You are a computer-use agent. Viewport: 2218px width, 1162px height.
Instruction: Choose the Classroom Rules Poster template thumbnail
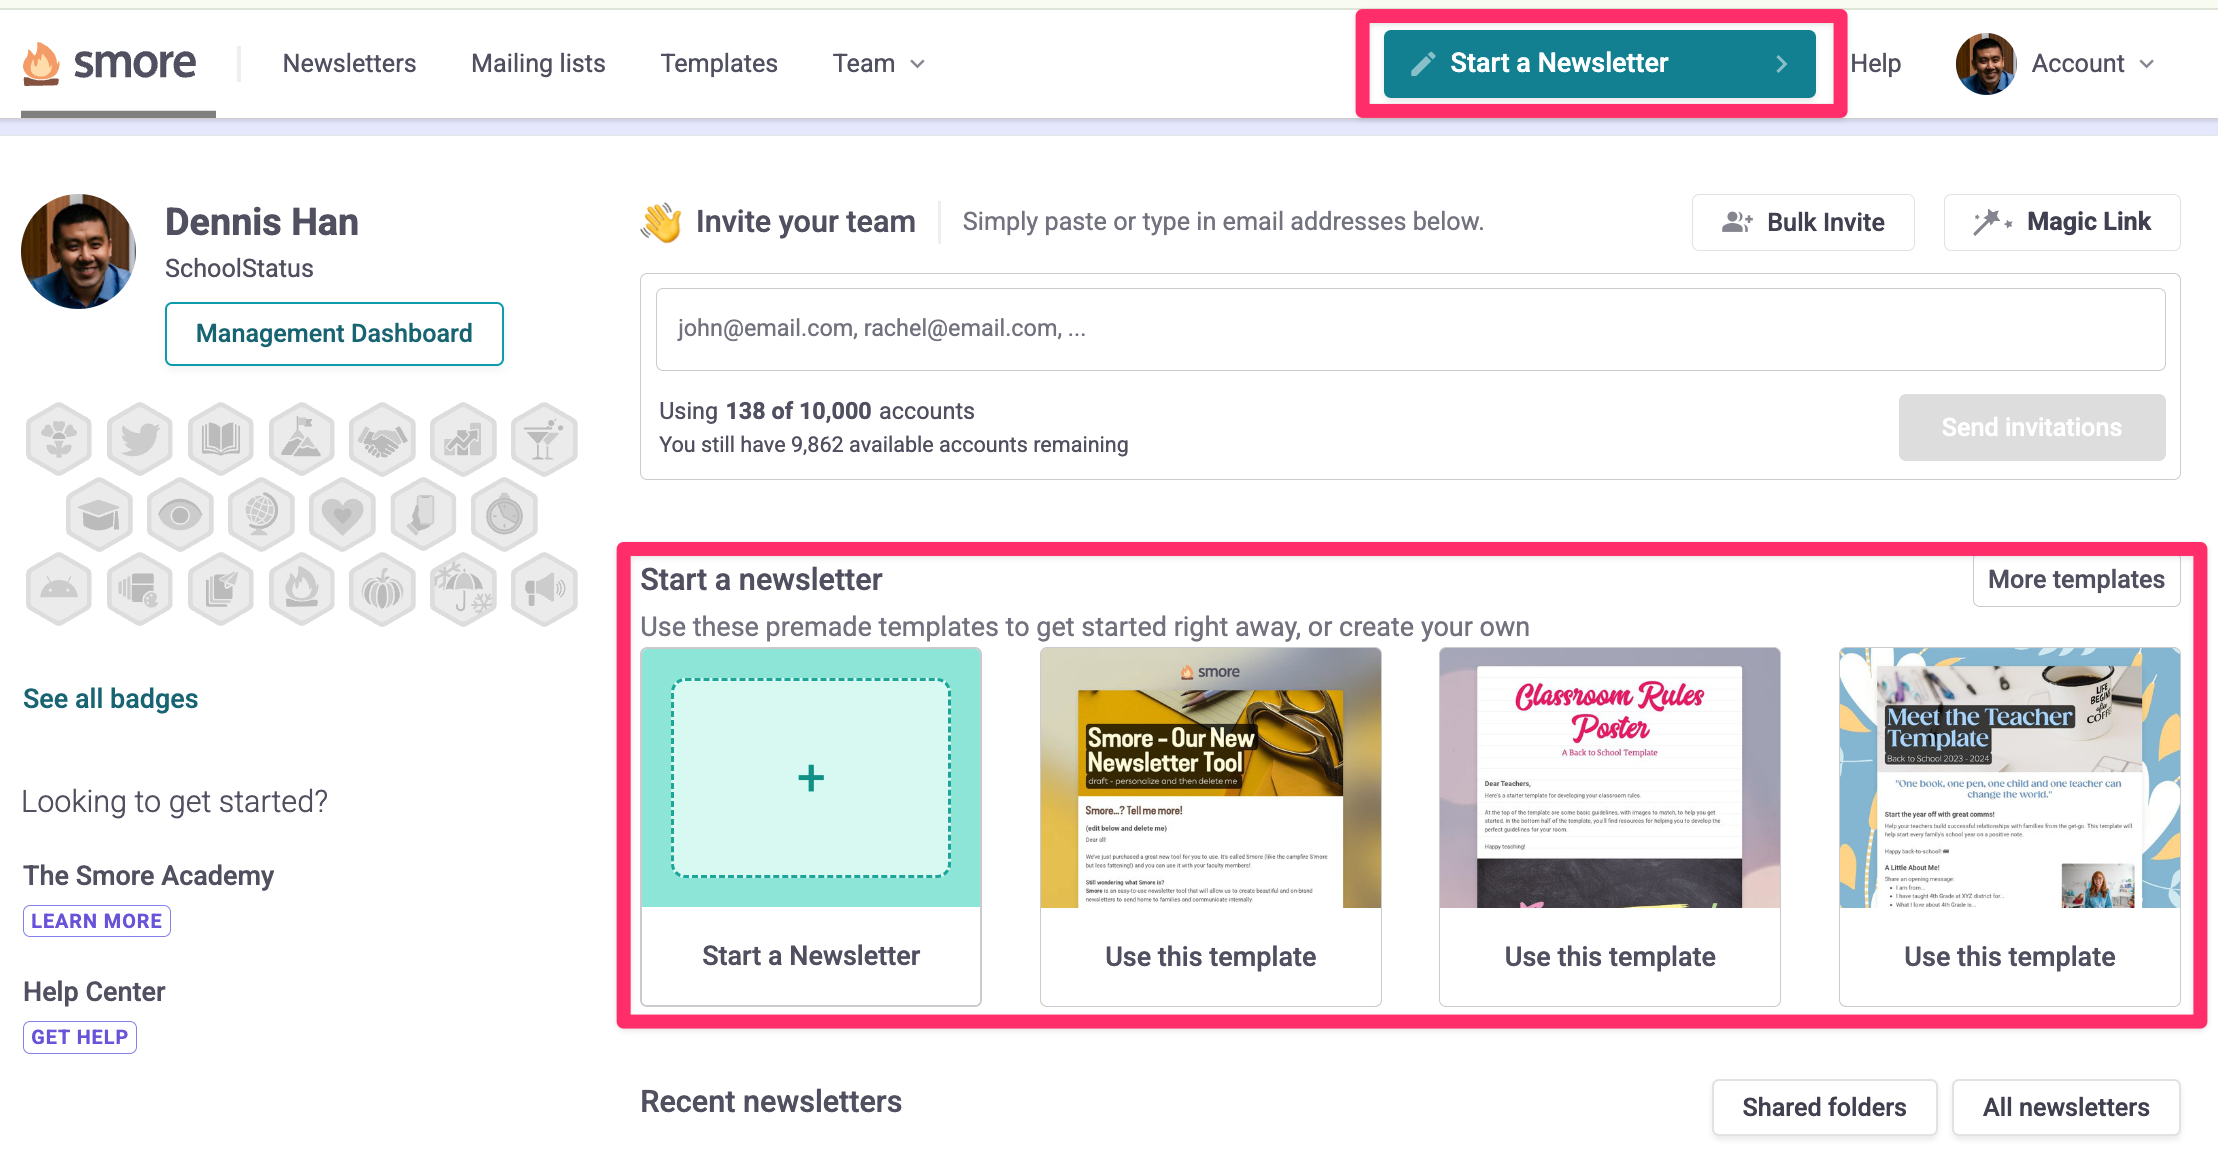click(1609, 778)
